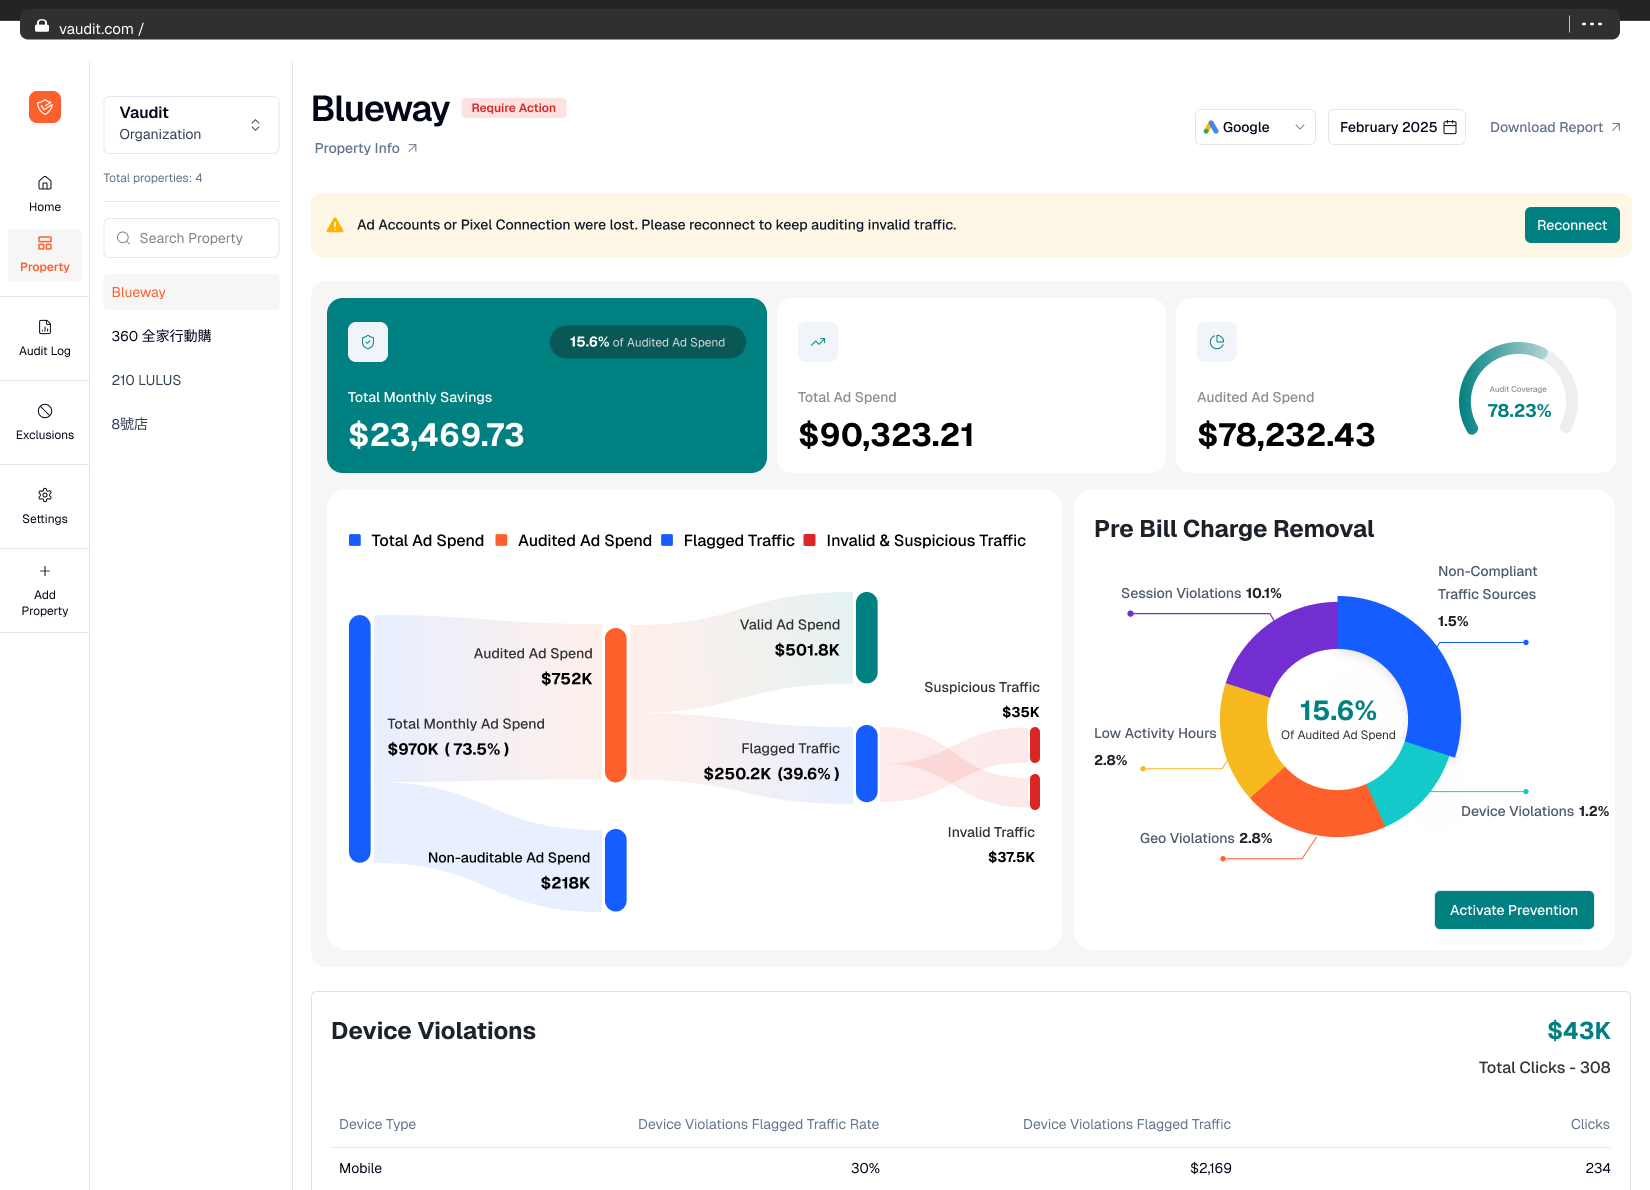
Task: Click the Device Violations Flagged Traffic Rate header
Action: click(758, 1124)
